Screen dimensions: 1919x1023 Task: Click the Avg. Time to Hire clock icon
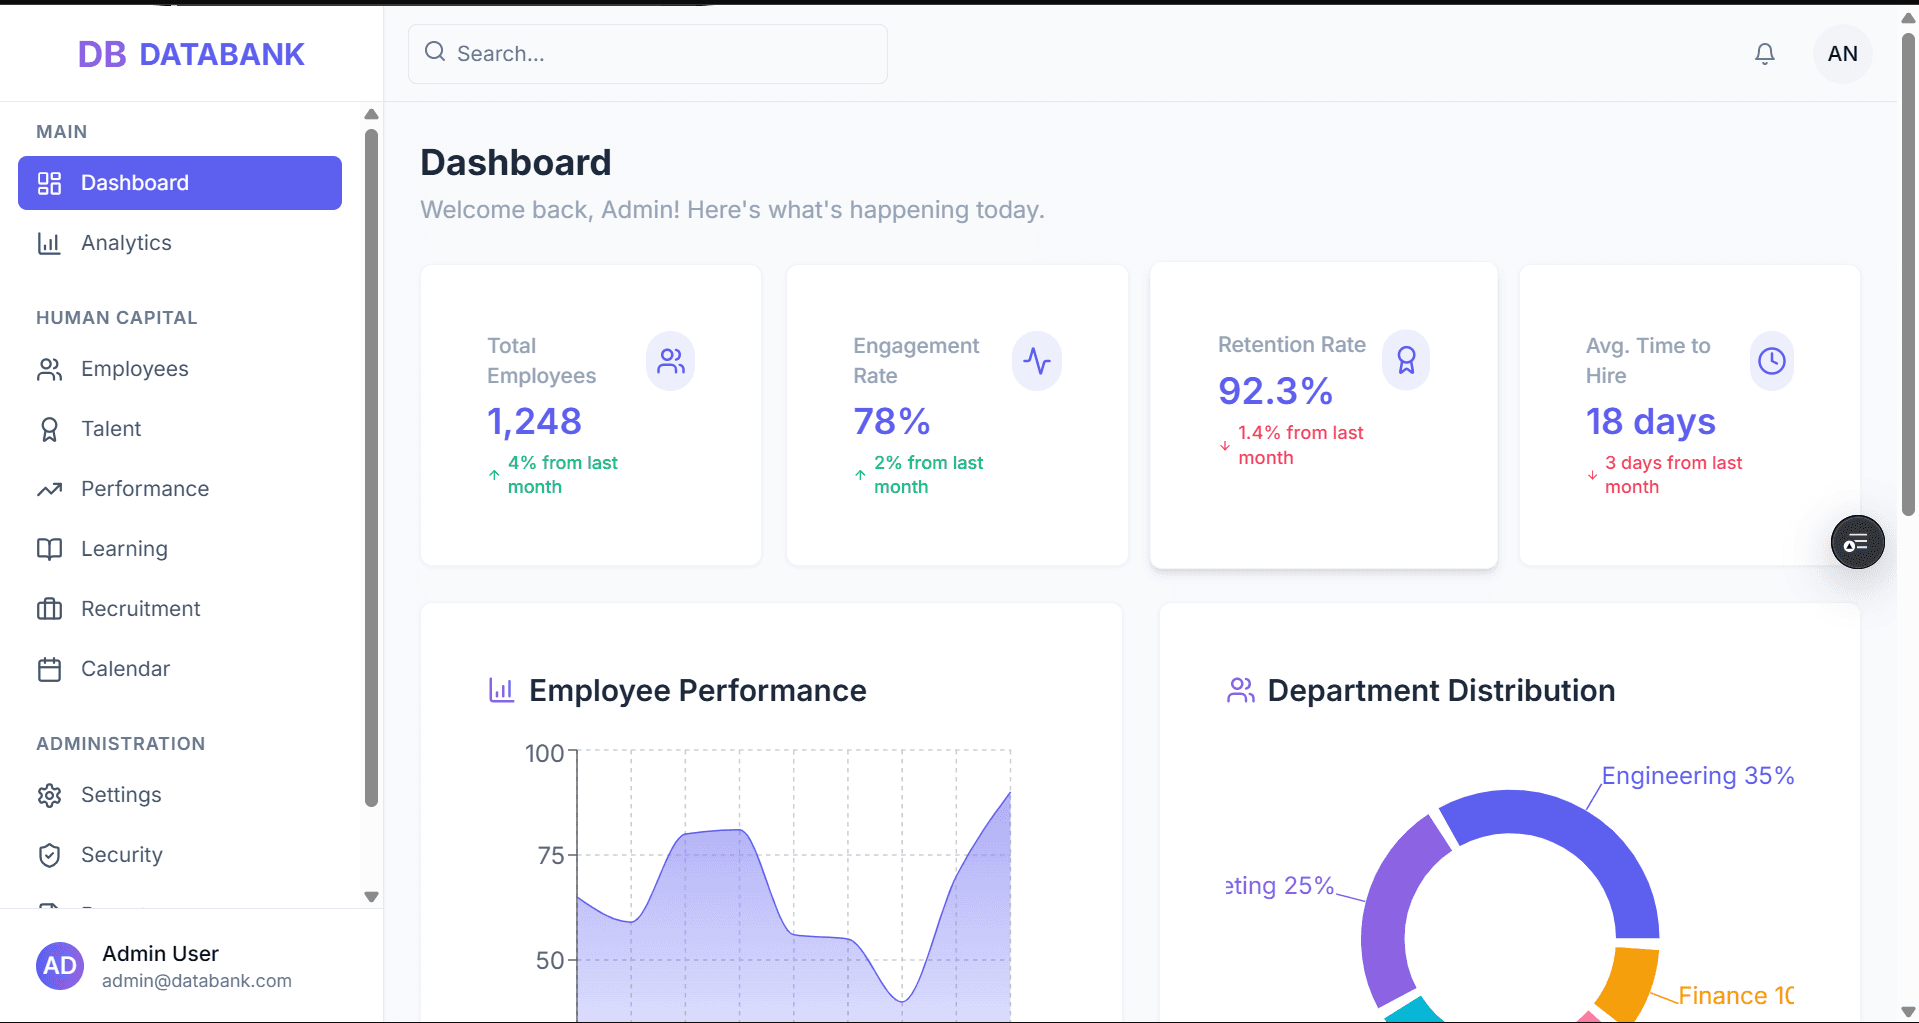click(x=1772, y=361)
